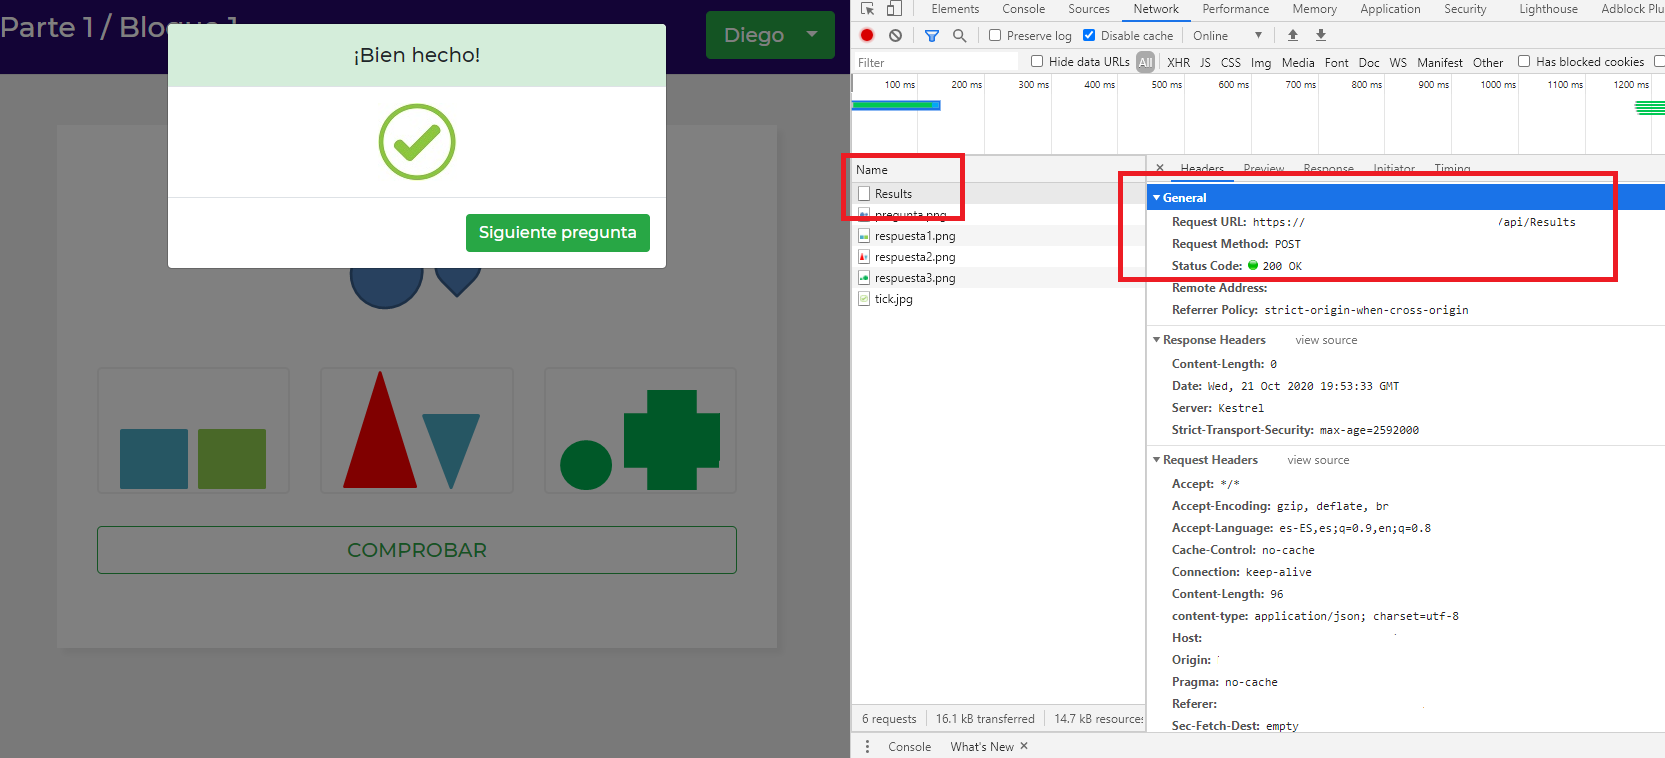
Task: Activate the inspect element picker icon
Action: pyautogui.click(x=867, y=9)
